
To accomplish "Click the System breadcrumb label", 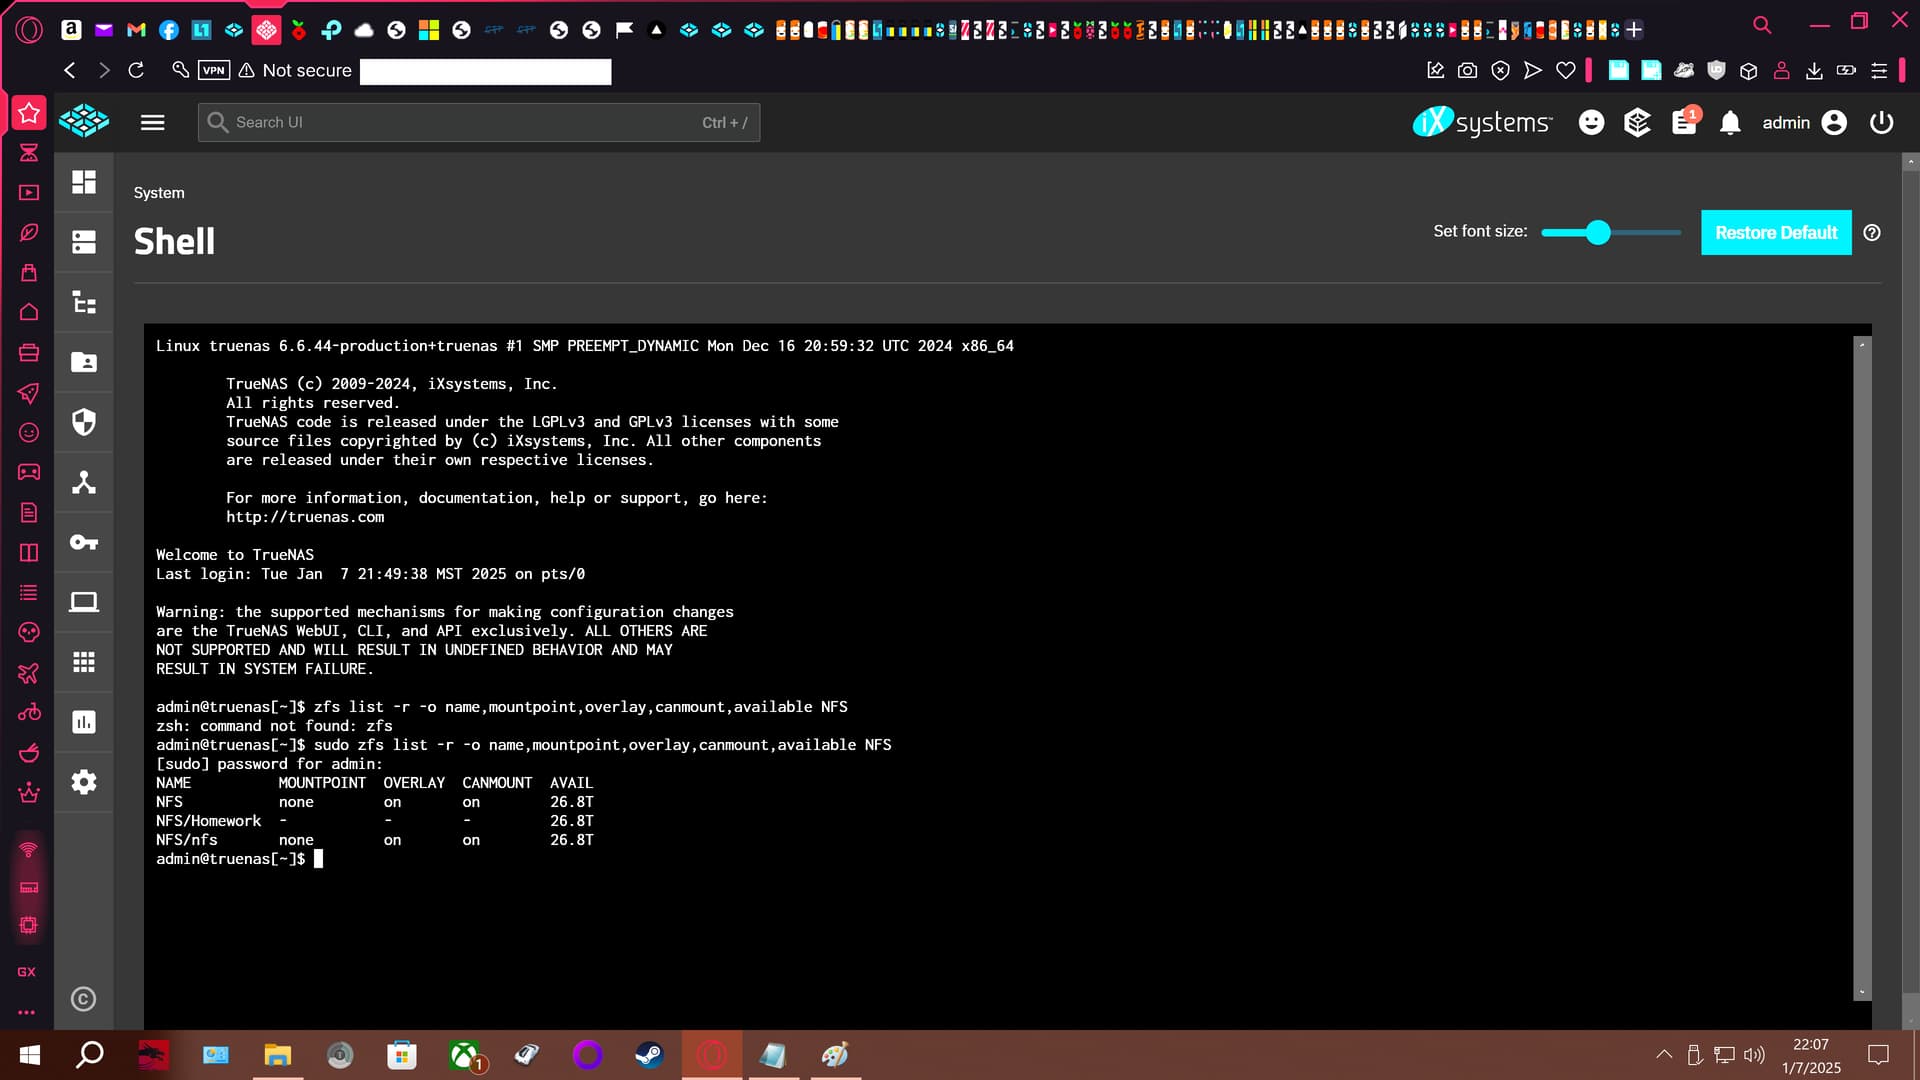I will [x=159, y=192].
